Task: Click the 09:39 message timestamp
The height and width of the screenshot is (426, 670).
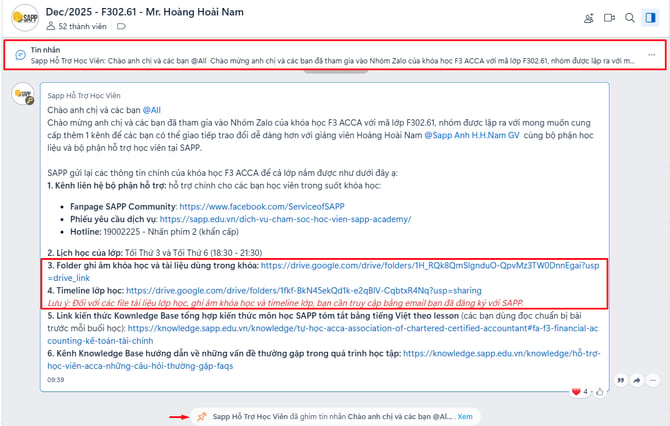Action: click(x=56, y=380)
